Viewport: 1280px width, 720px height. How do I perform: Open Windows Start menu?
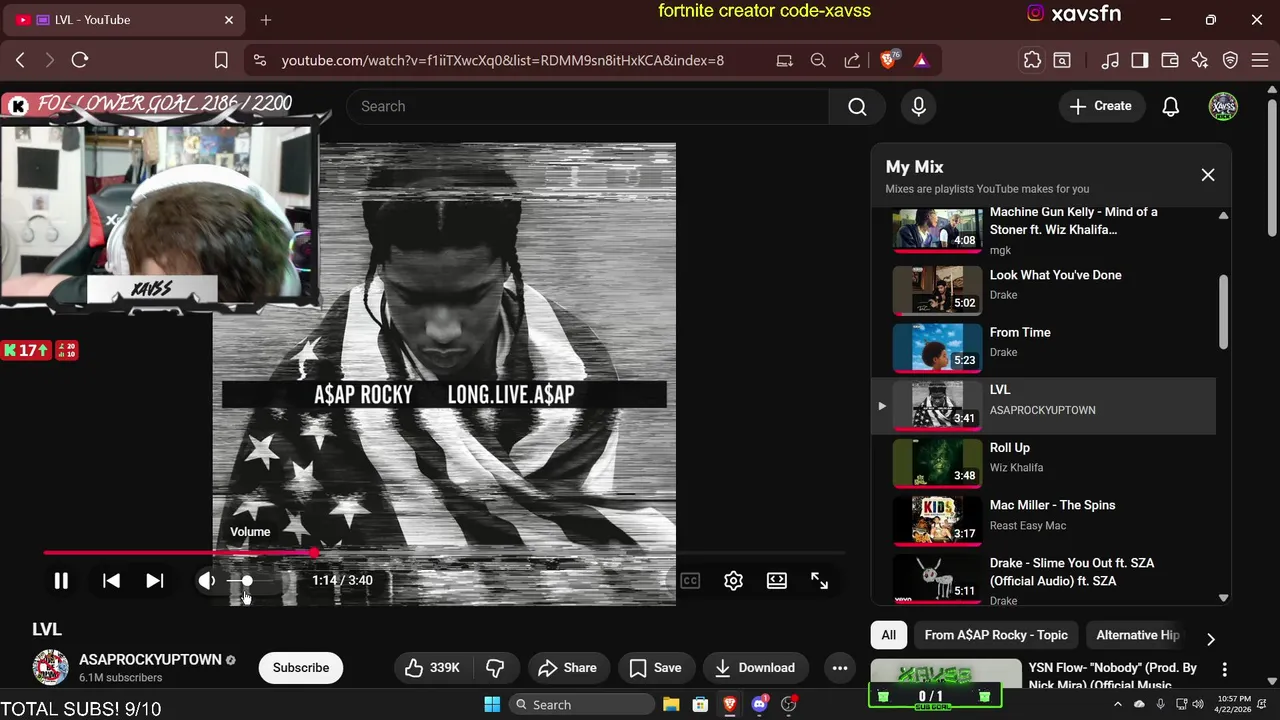click(x=492, y=704)
